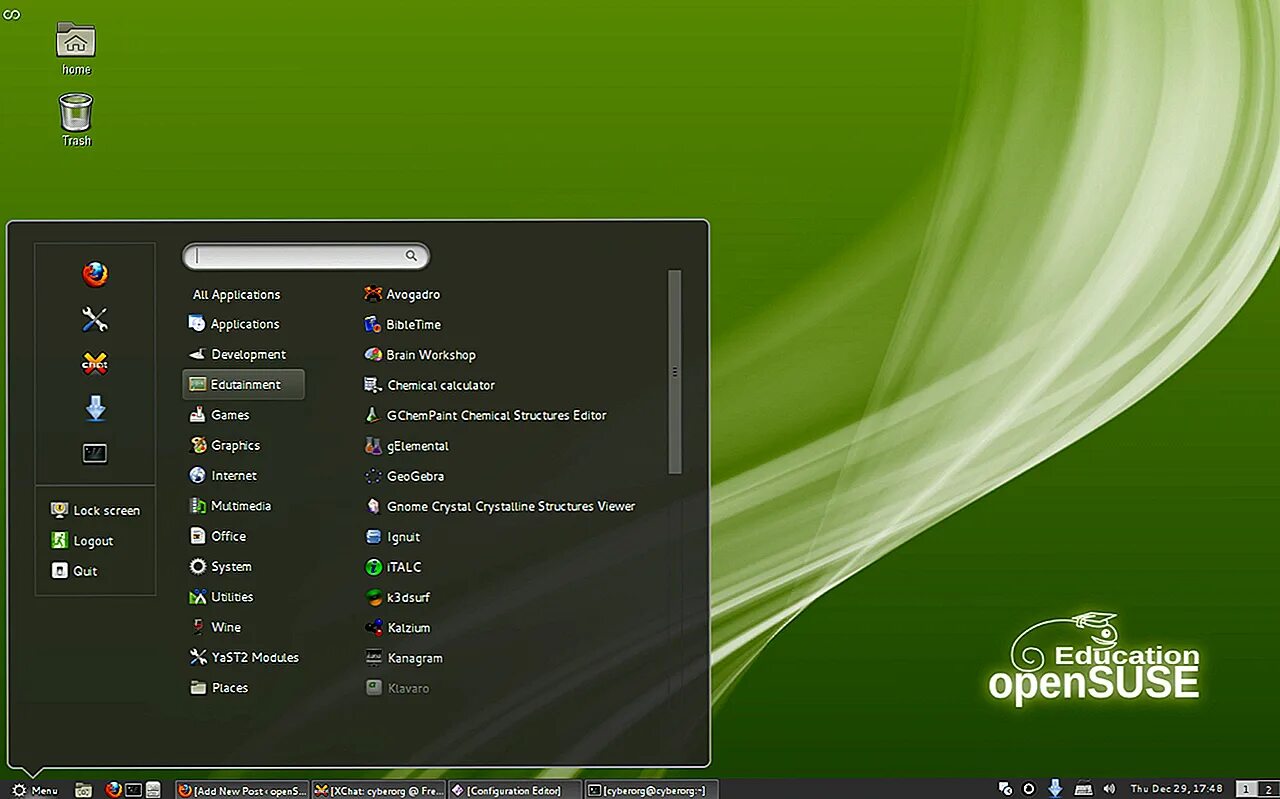The height and width of the screenshot is (799, 1280).
Task: Open the clock showing Thu Dec 29
Action: click(1177, 789)
